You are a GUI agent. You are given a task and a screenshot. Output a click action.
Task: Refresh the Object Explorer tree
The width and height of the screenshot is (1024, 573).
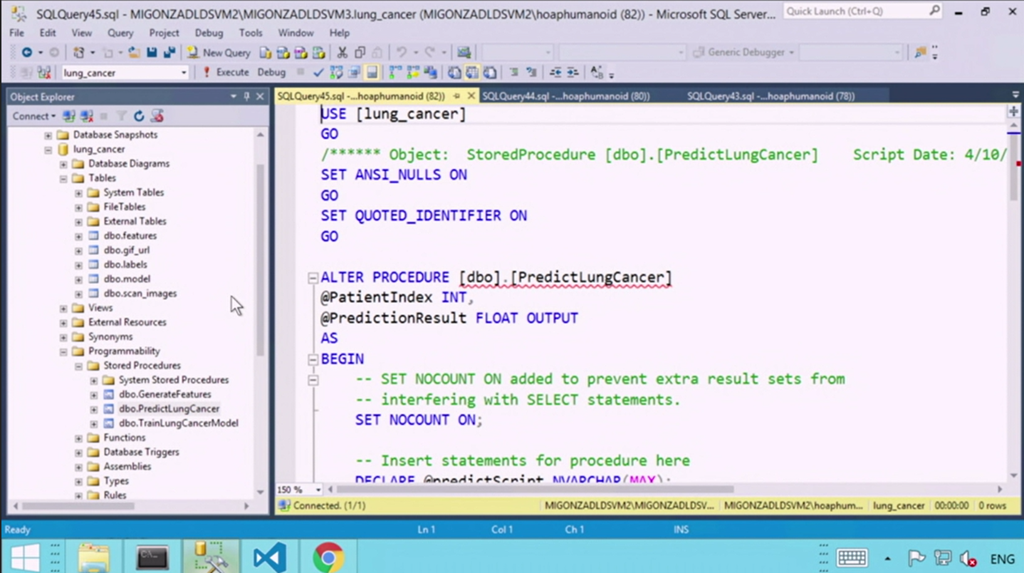tap(138, 116)
